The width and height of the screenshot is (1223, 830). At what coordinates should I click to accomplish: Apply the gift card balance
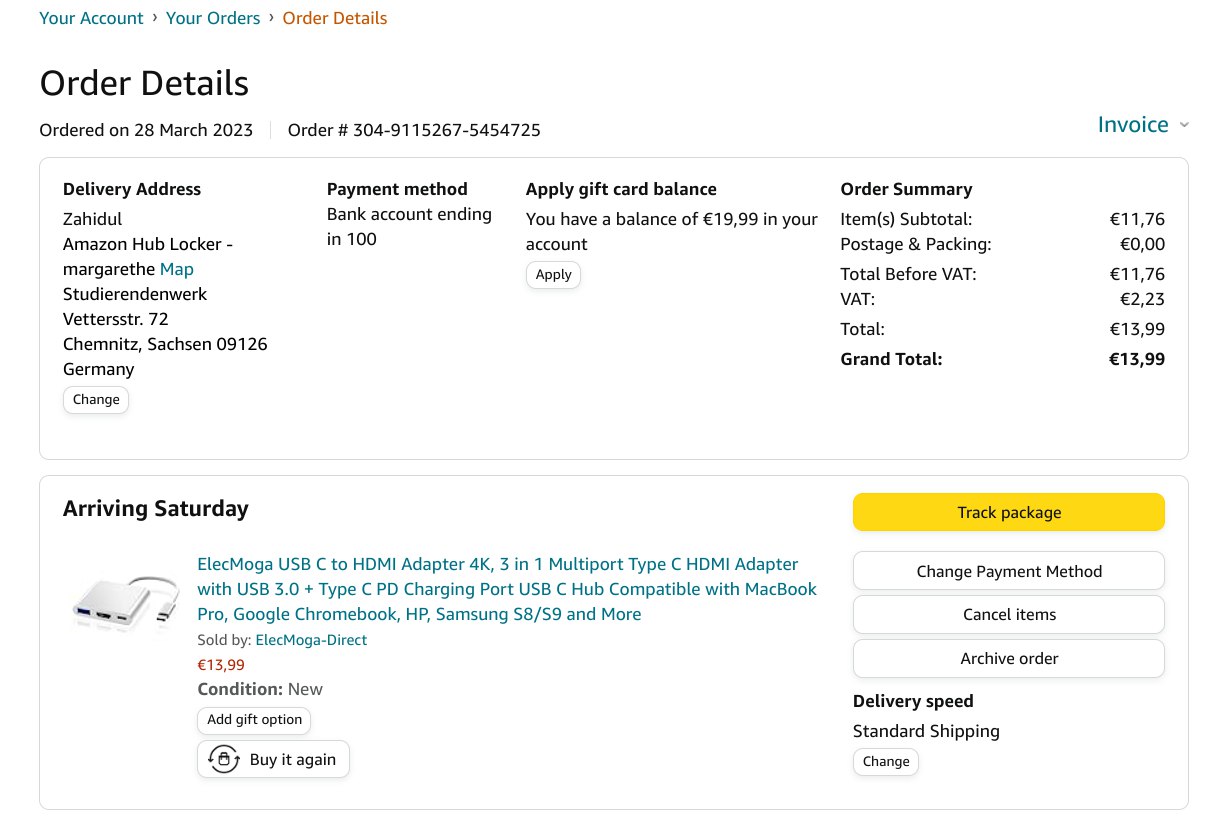553,275
